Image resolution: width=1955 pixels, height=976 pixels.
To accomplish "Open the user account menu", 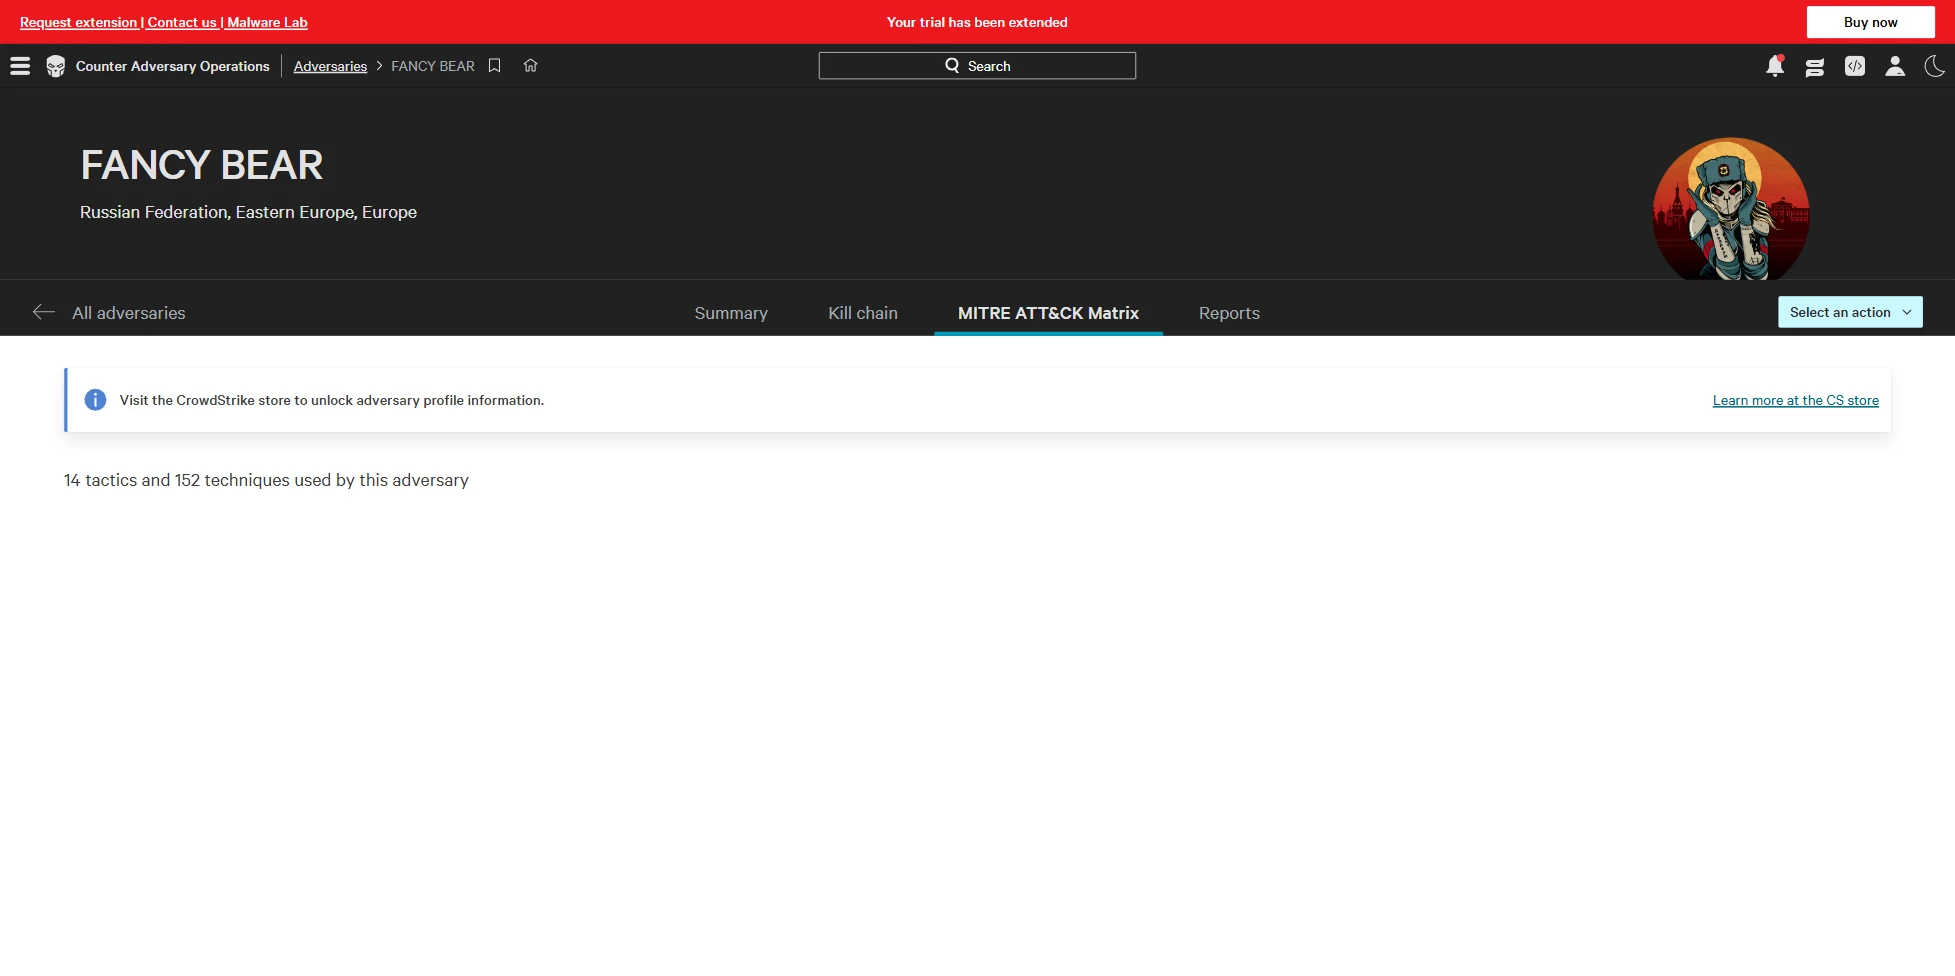I will pyautogui.click(x=1895, y=66).
